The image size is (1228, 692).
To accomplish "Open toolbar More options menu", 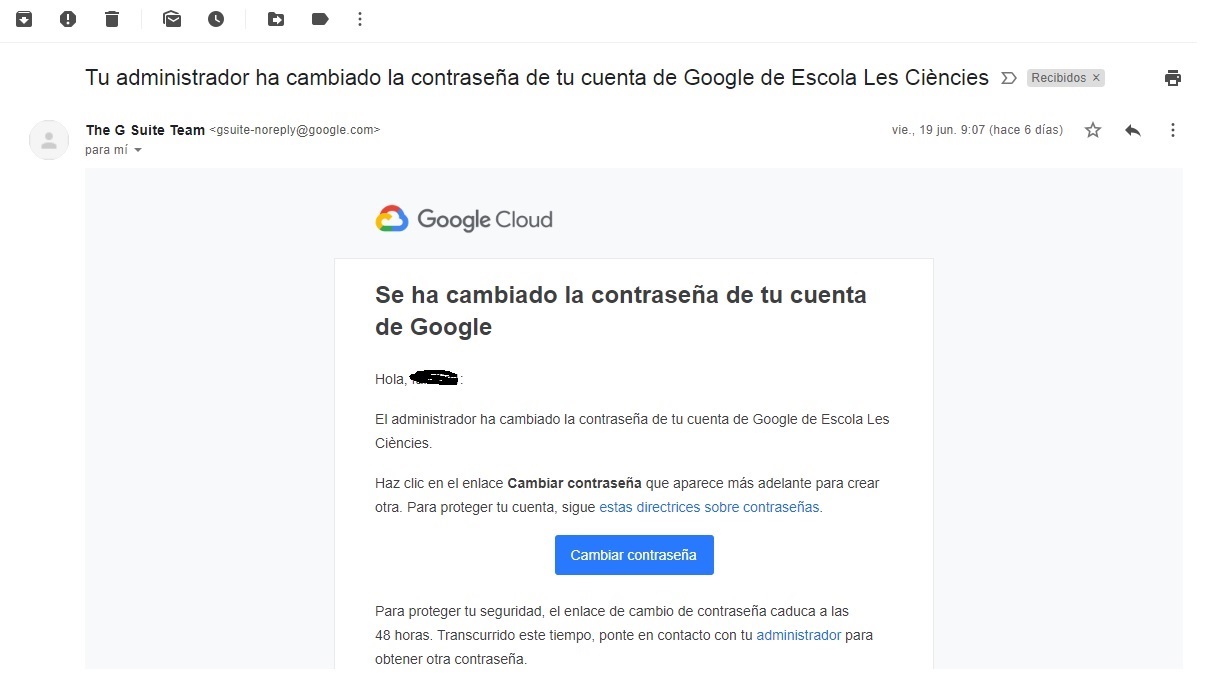I will click(x=360, y=19).
